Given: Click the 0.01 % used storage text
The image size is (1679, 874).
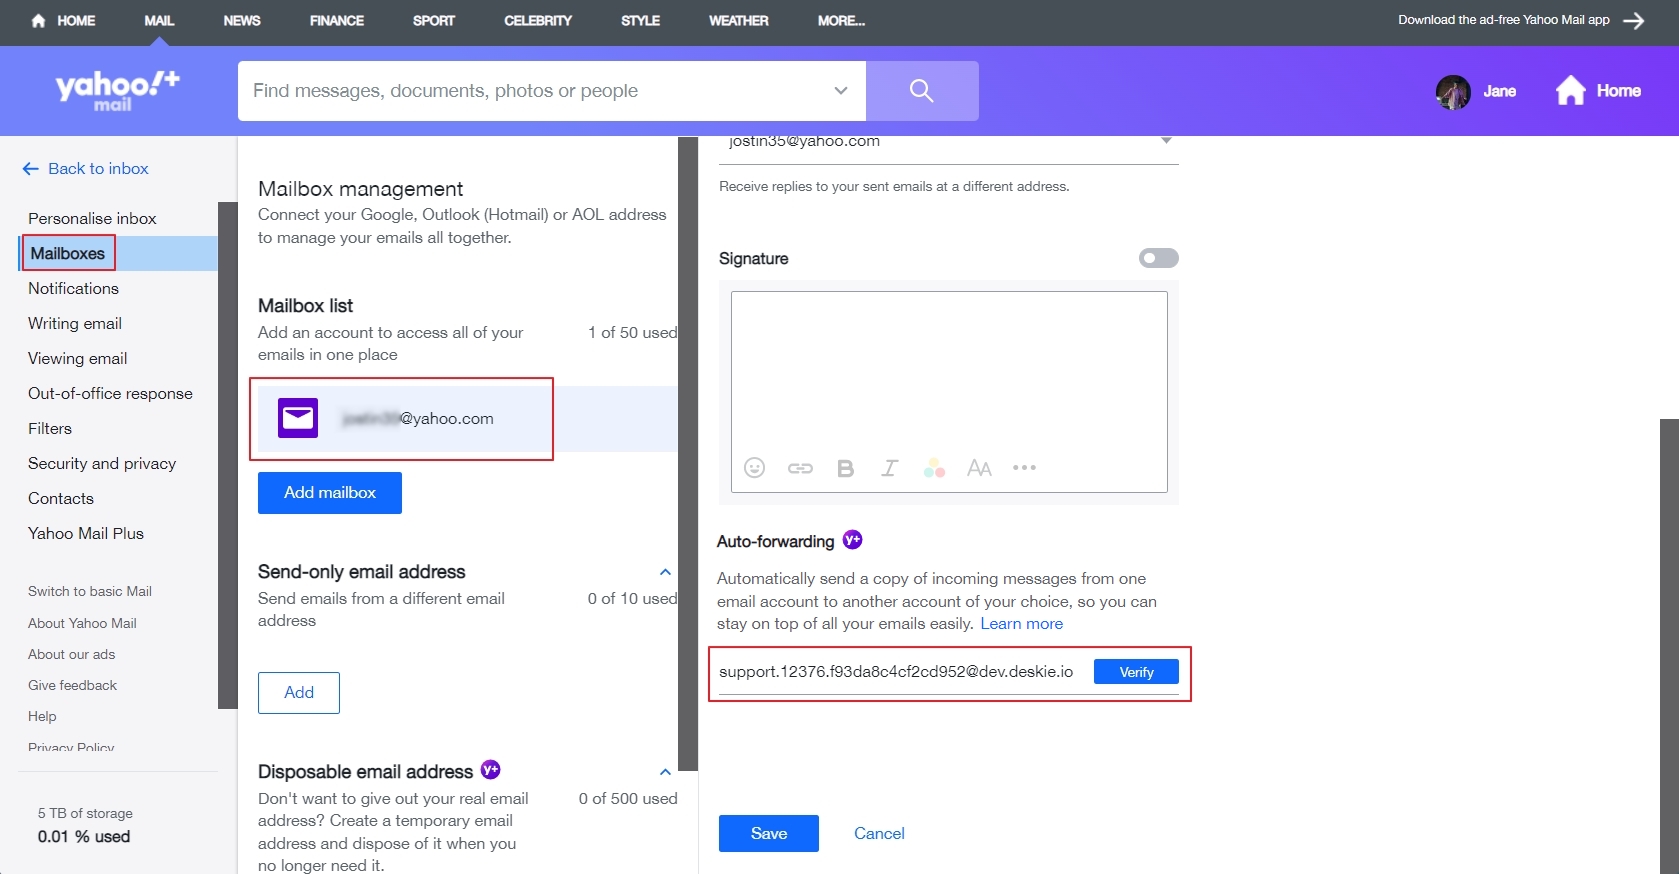Looking at the screenshot, I should [x=84, y=837].
